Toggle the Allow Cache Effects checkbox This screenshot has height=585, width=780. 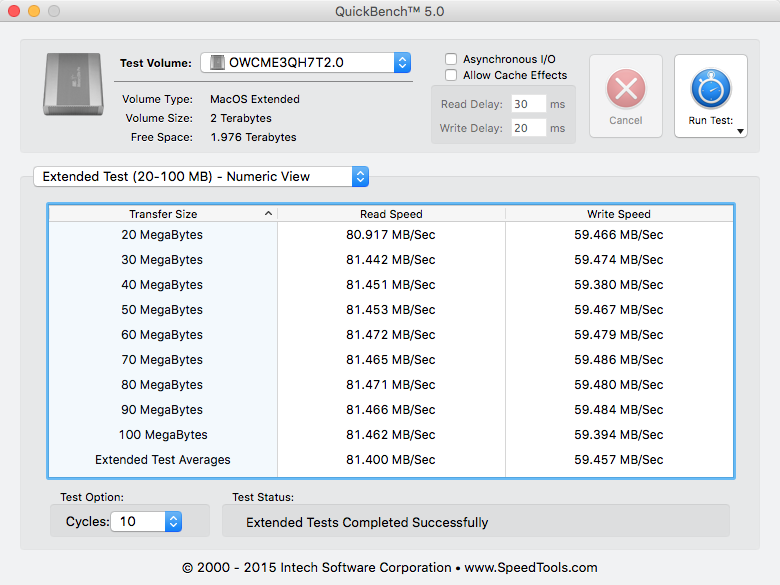tap(452, 75)
